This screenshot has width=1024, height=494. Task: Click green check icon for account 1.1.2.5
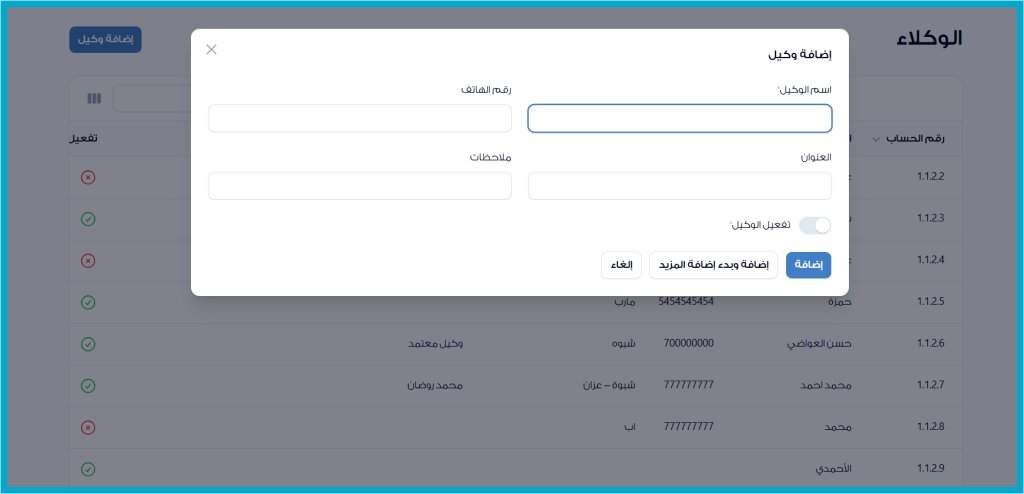pyautogui.click(x=88, y=302)
